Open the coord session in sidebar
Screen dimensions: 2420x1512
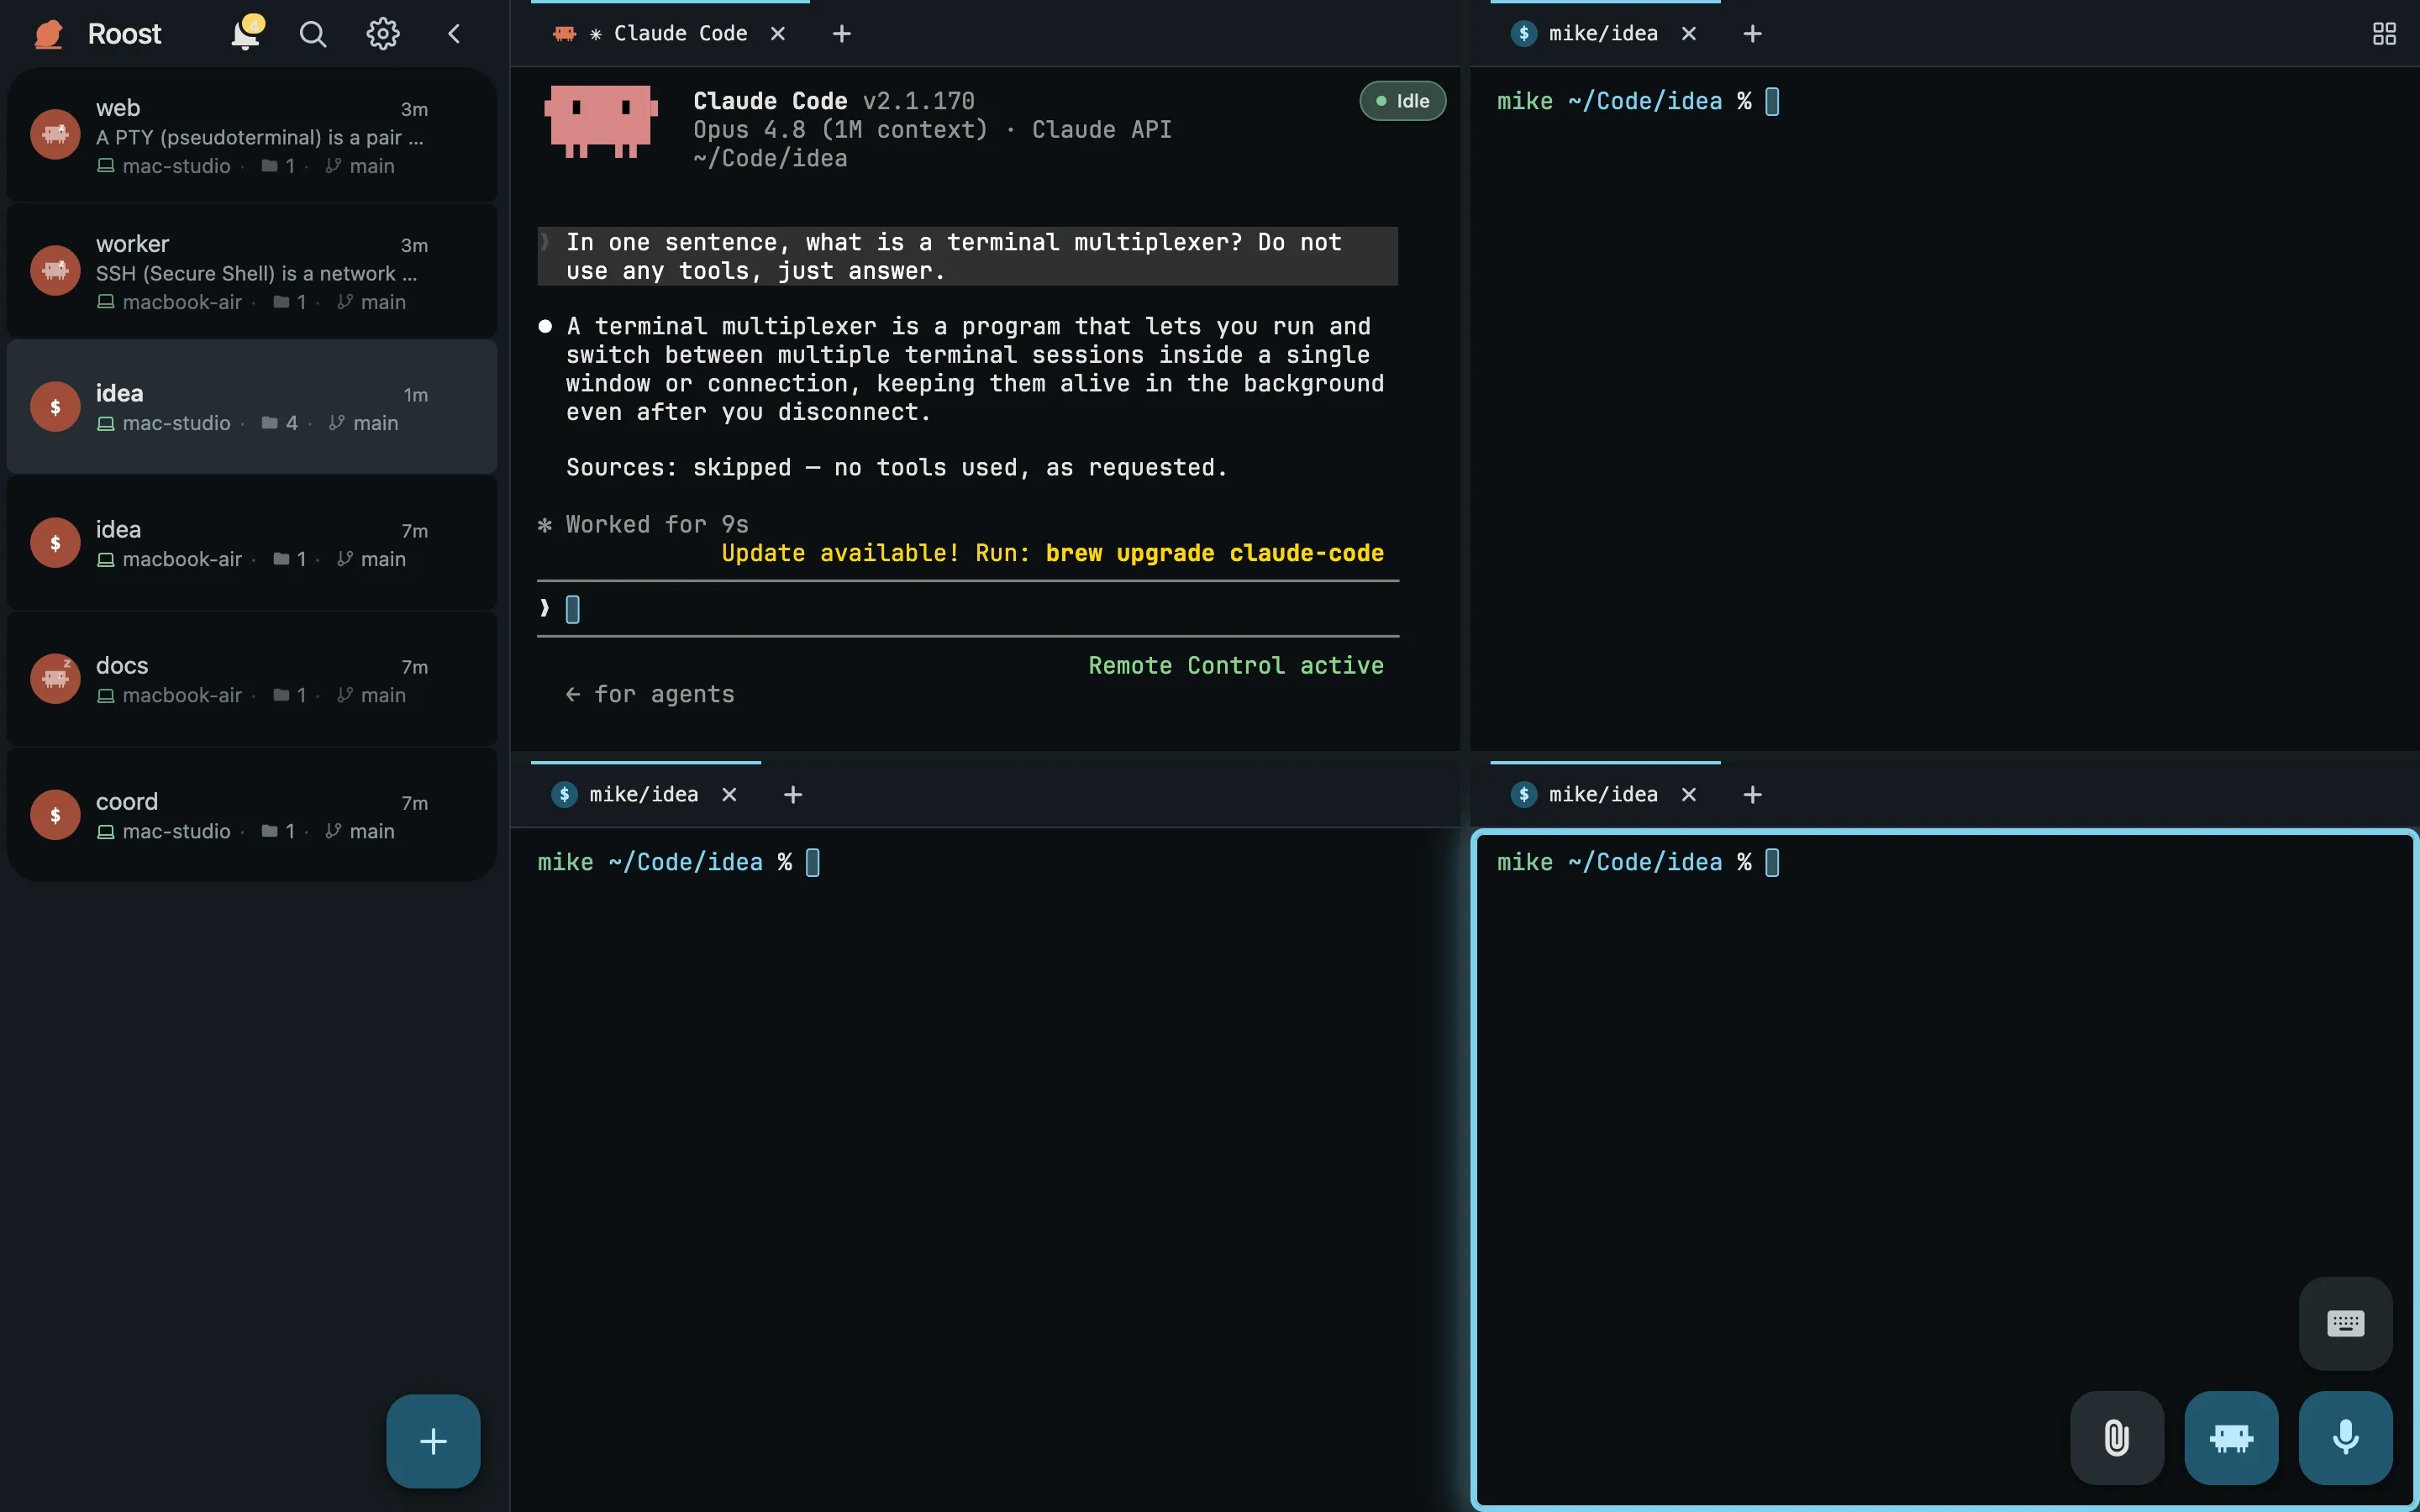pos(252,815)
